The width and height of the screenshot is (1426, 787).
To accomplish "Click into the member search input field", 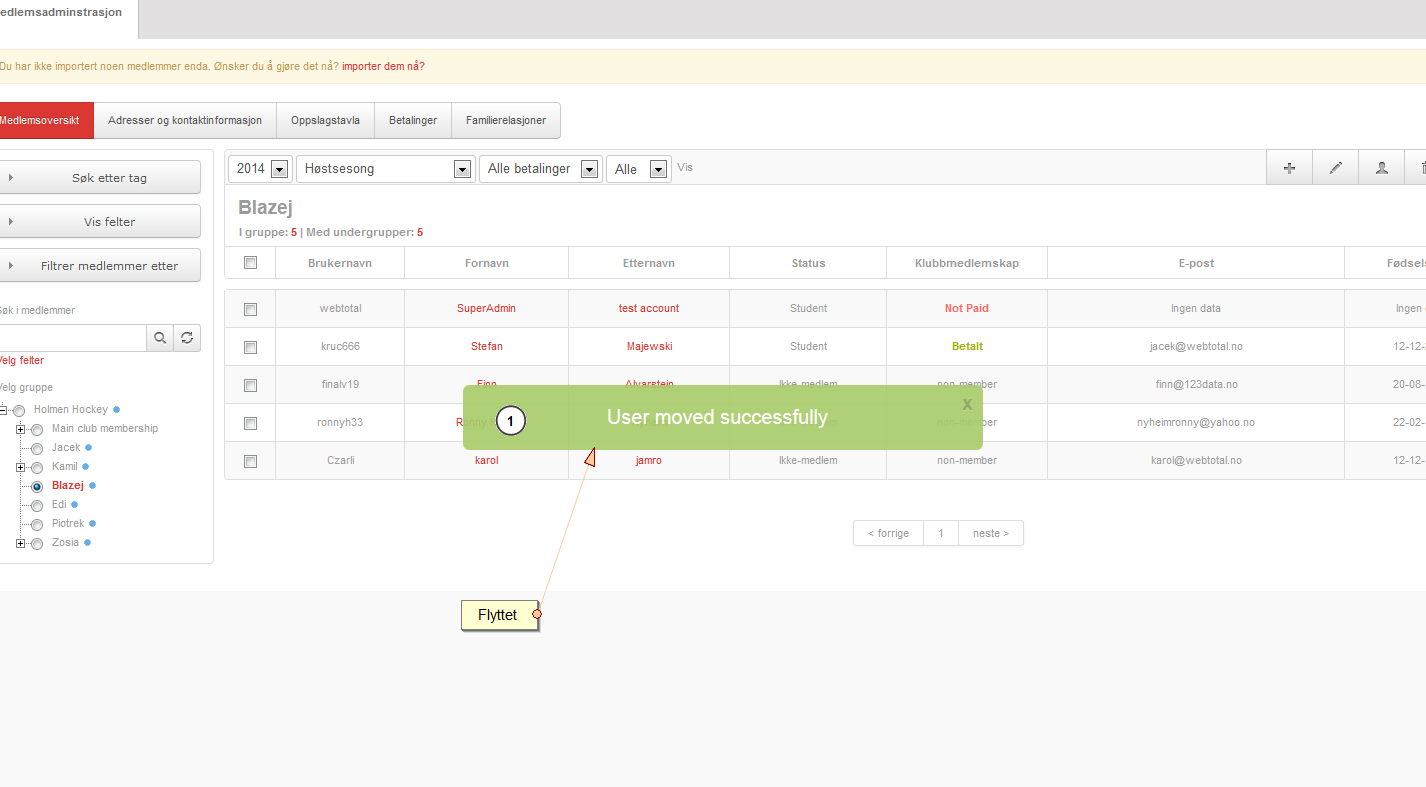I will click(72, 338).
